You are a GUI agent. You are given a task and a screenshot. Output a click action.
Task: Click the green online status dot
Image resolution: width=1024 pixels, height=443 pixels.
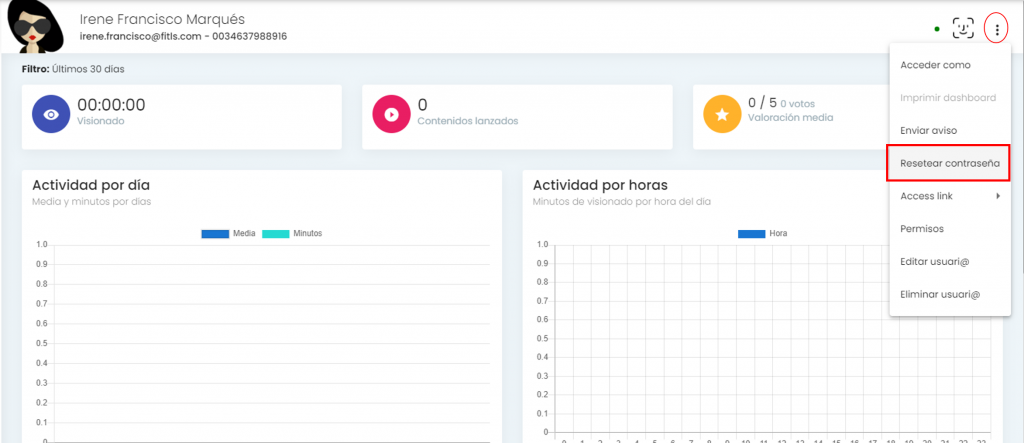pos(936,29)
